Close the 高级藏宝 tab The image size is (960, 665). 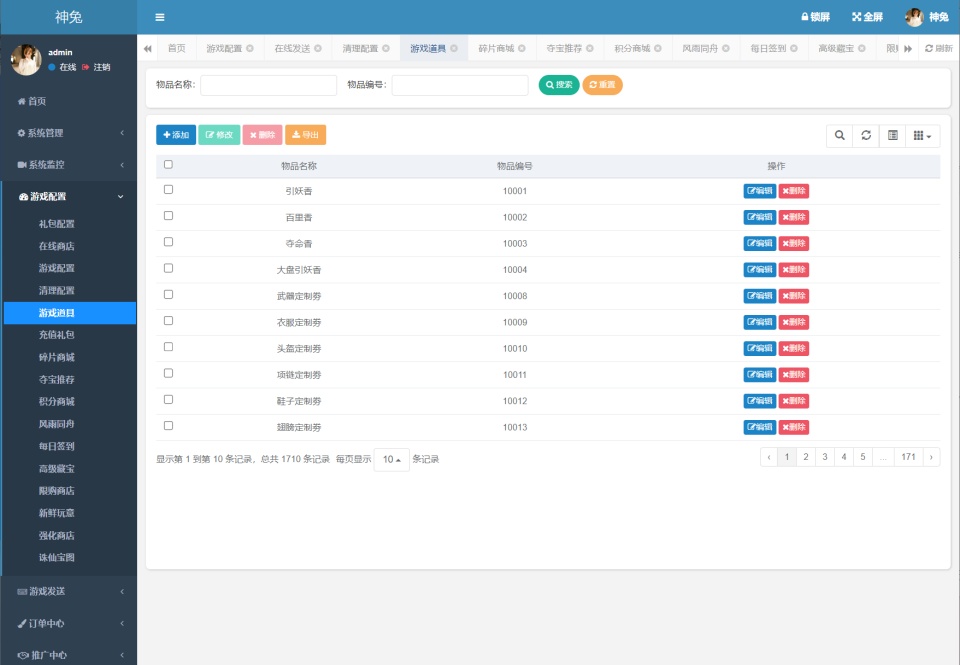[x=861, y=48]
